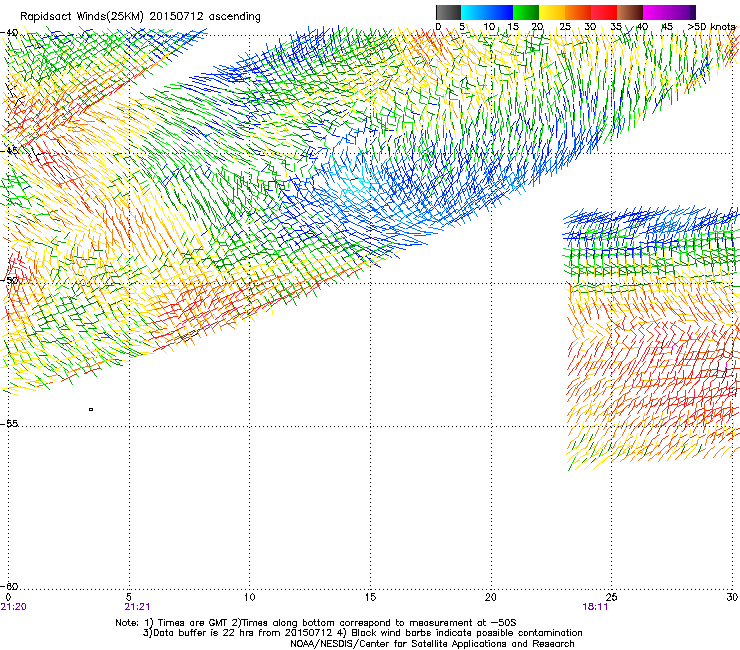The height and width of the screenshot is (650, 740).
Task: Click the blue 5-15 knots legend swatch
Action: pos(487,12)
